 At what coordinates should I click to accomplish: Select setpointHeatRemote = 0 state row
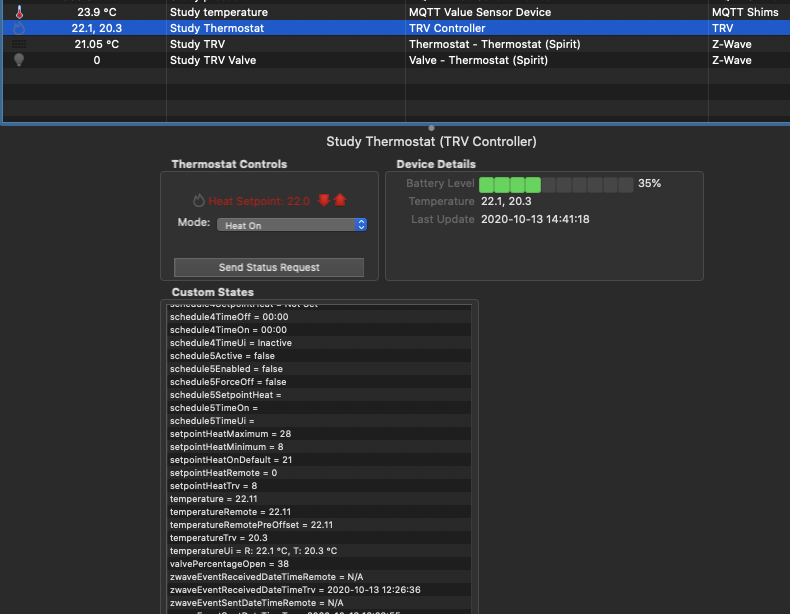pyautogui.click(x=319, y=473)
